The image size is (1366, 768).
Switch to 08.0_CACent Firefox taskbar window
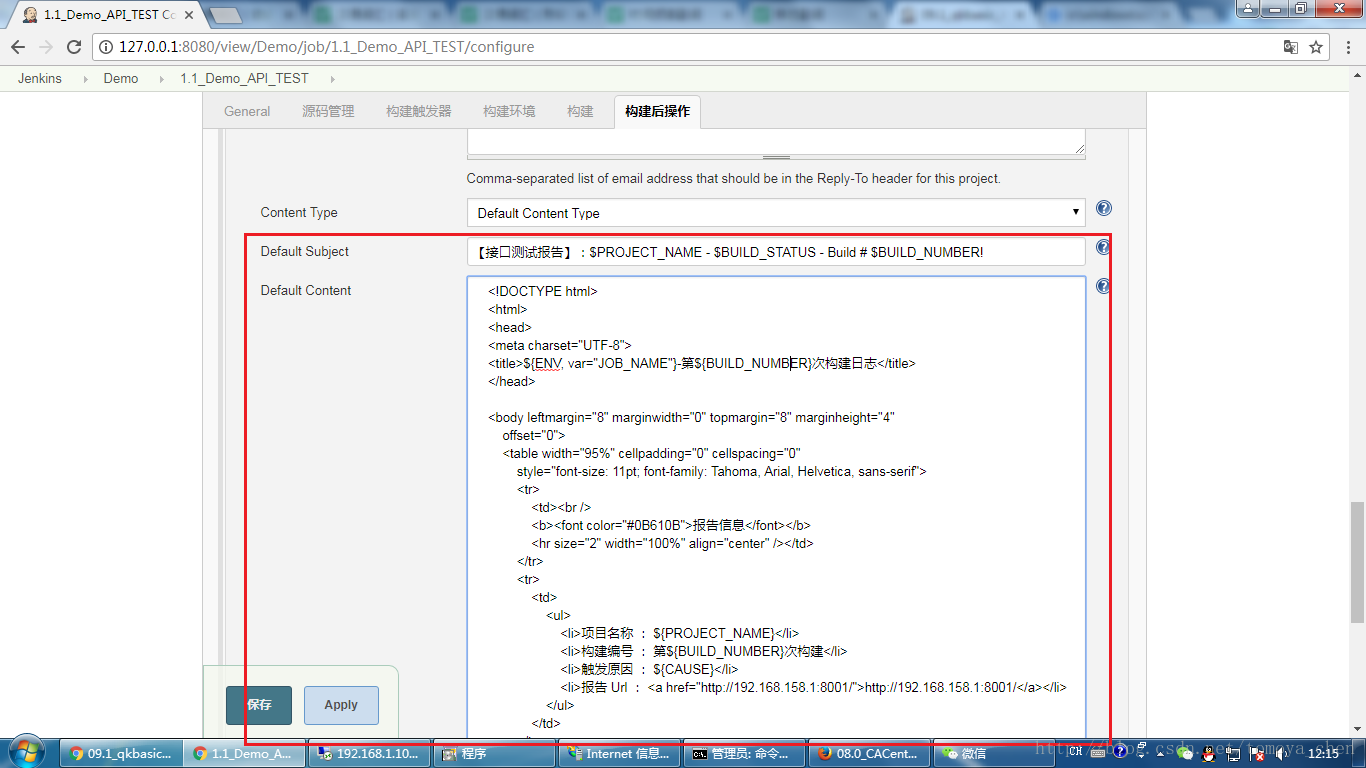tap(868, 754)
